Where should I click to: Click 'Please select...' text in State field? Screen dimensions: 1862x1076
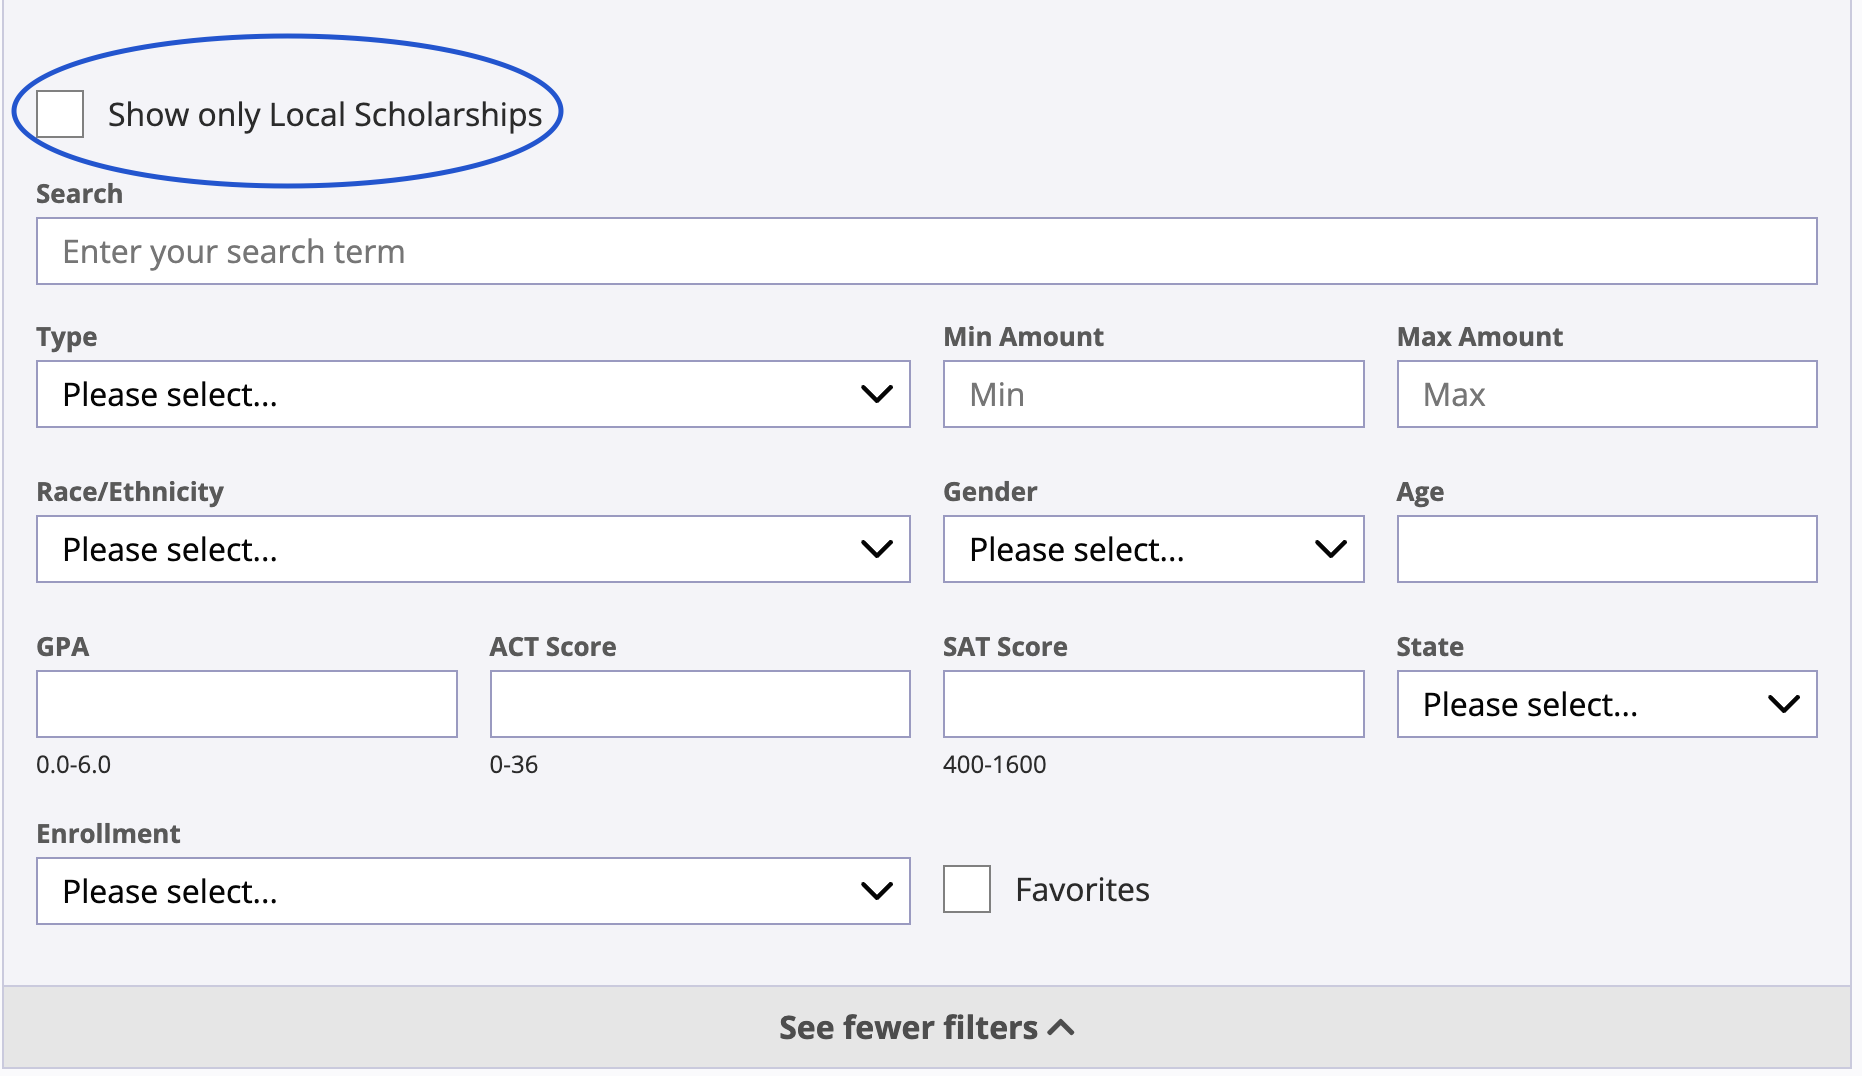coord(1530,705)
